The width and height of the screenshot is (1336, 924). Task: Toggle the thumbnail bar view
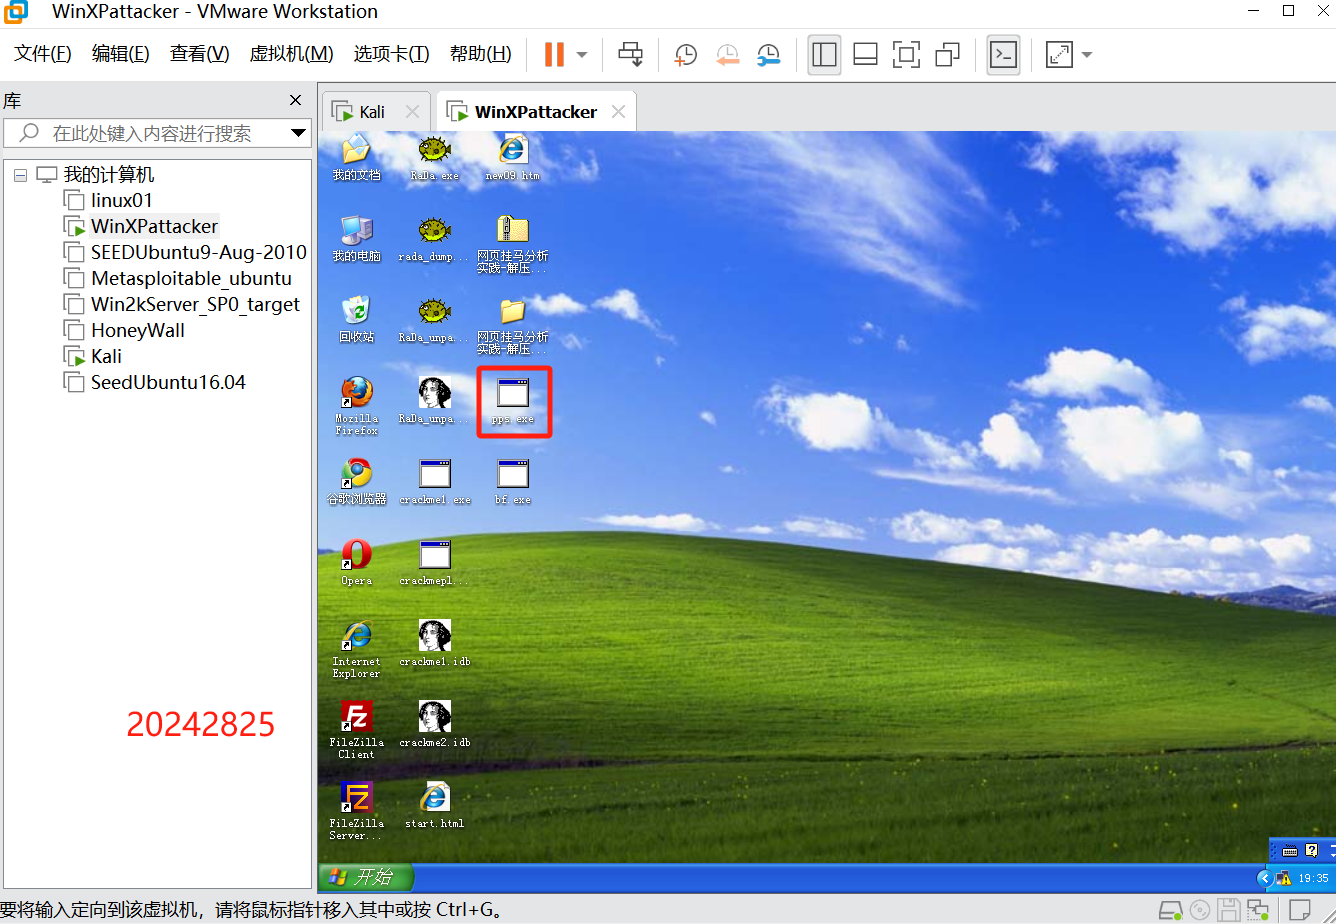[x=866, y=55]
